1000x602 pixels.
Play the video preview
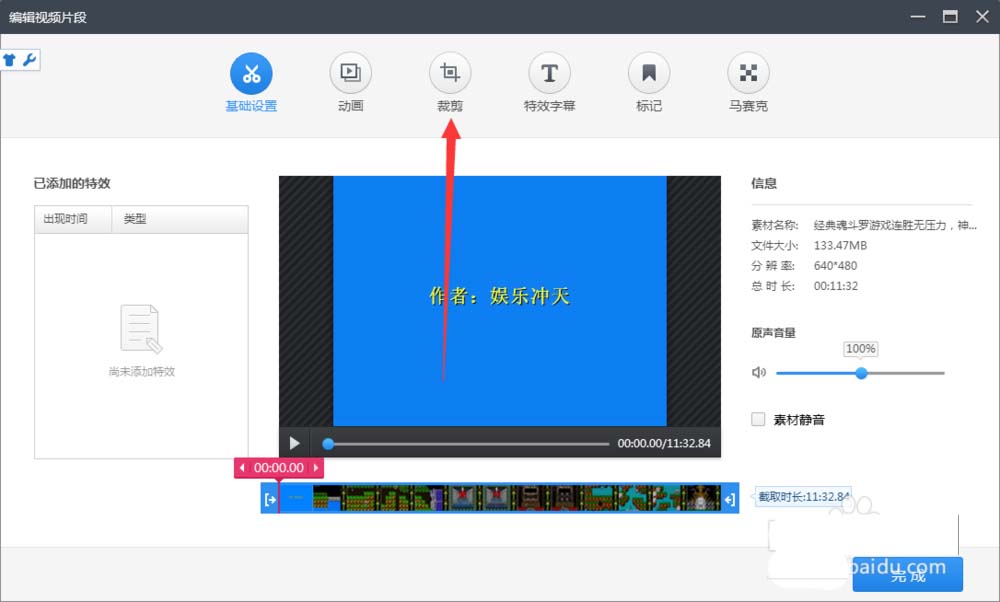295,443
